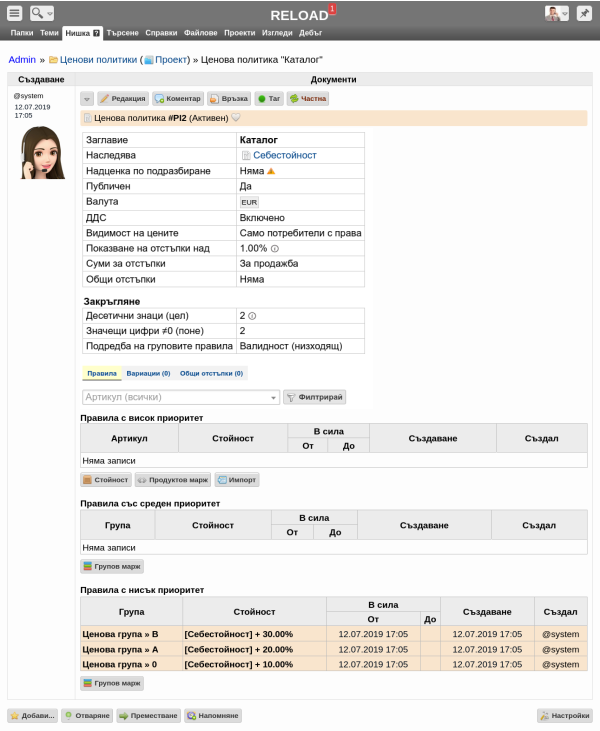Click the Документи column header
The width and height of the screenshot is (600, 731).
[333, 79]
